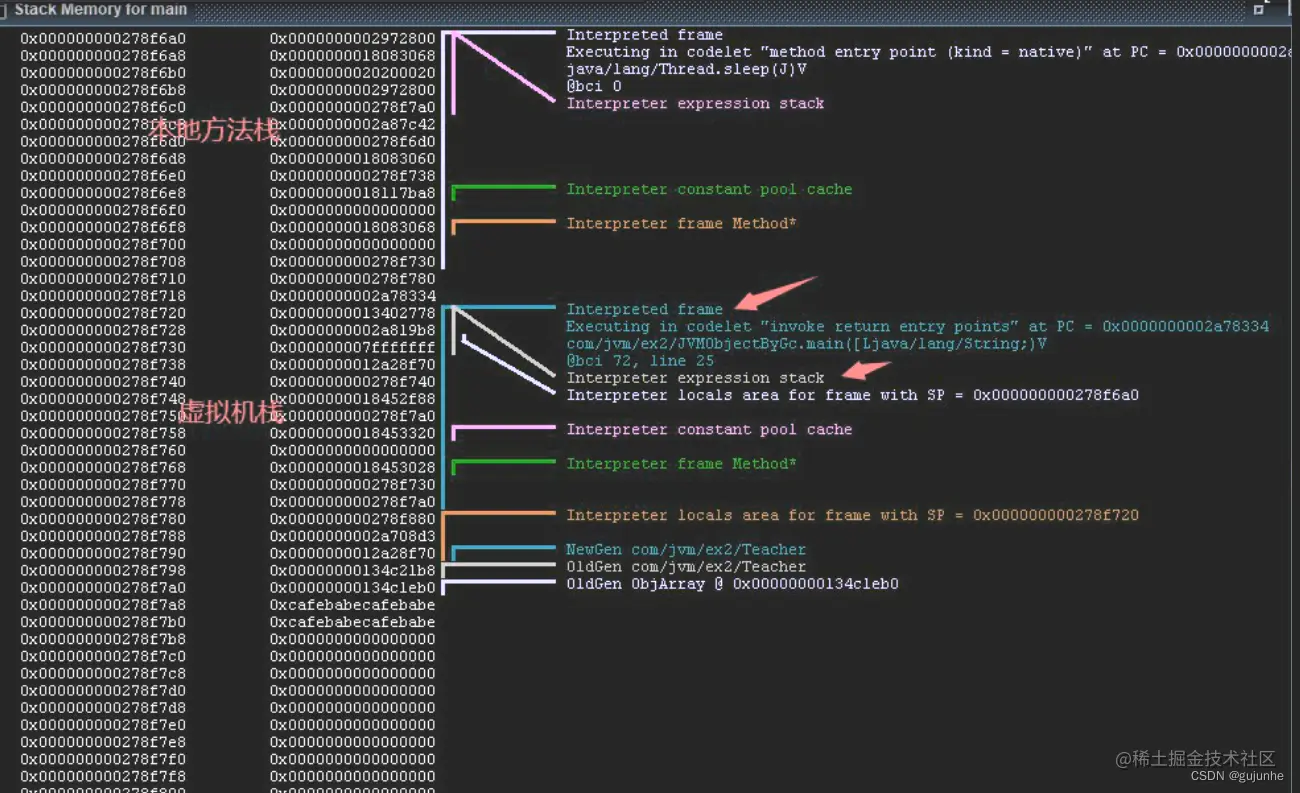This screenshot has height=793, width=1300.
Task: Select address cell 0x000000000278f790
Action: click(103, 553)
